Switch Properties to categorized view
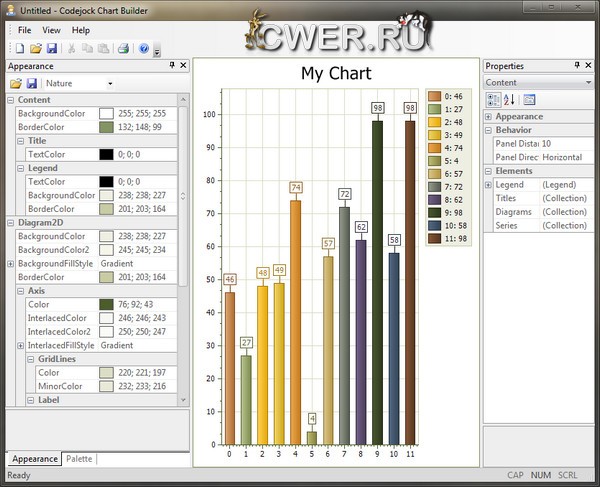 coord(493,100)
